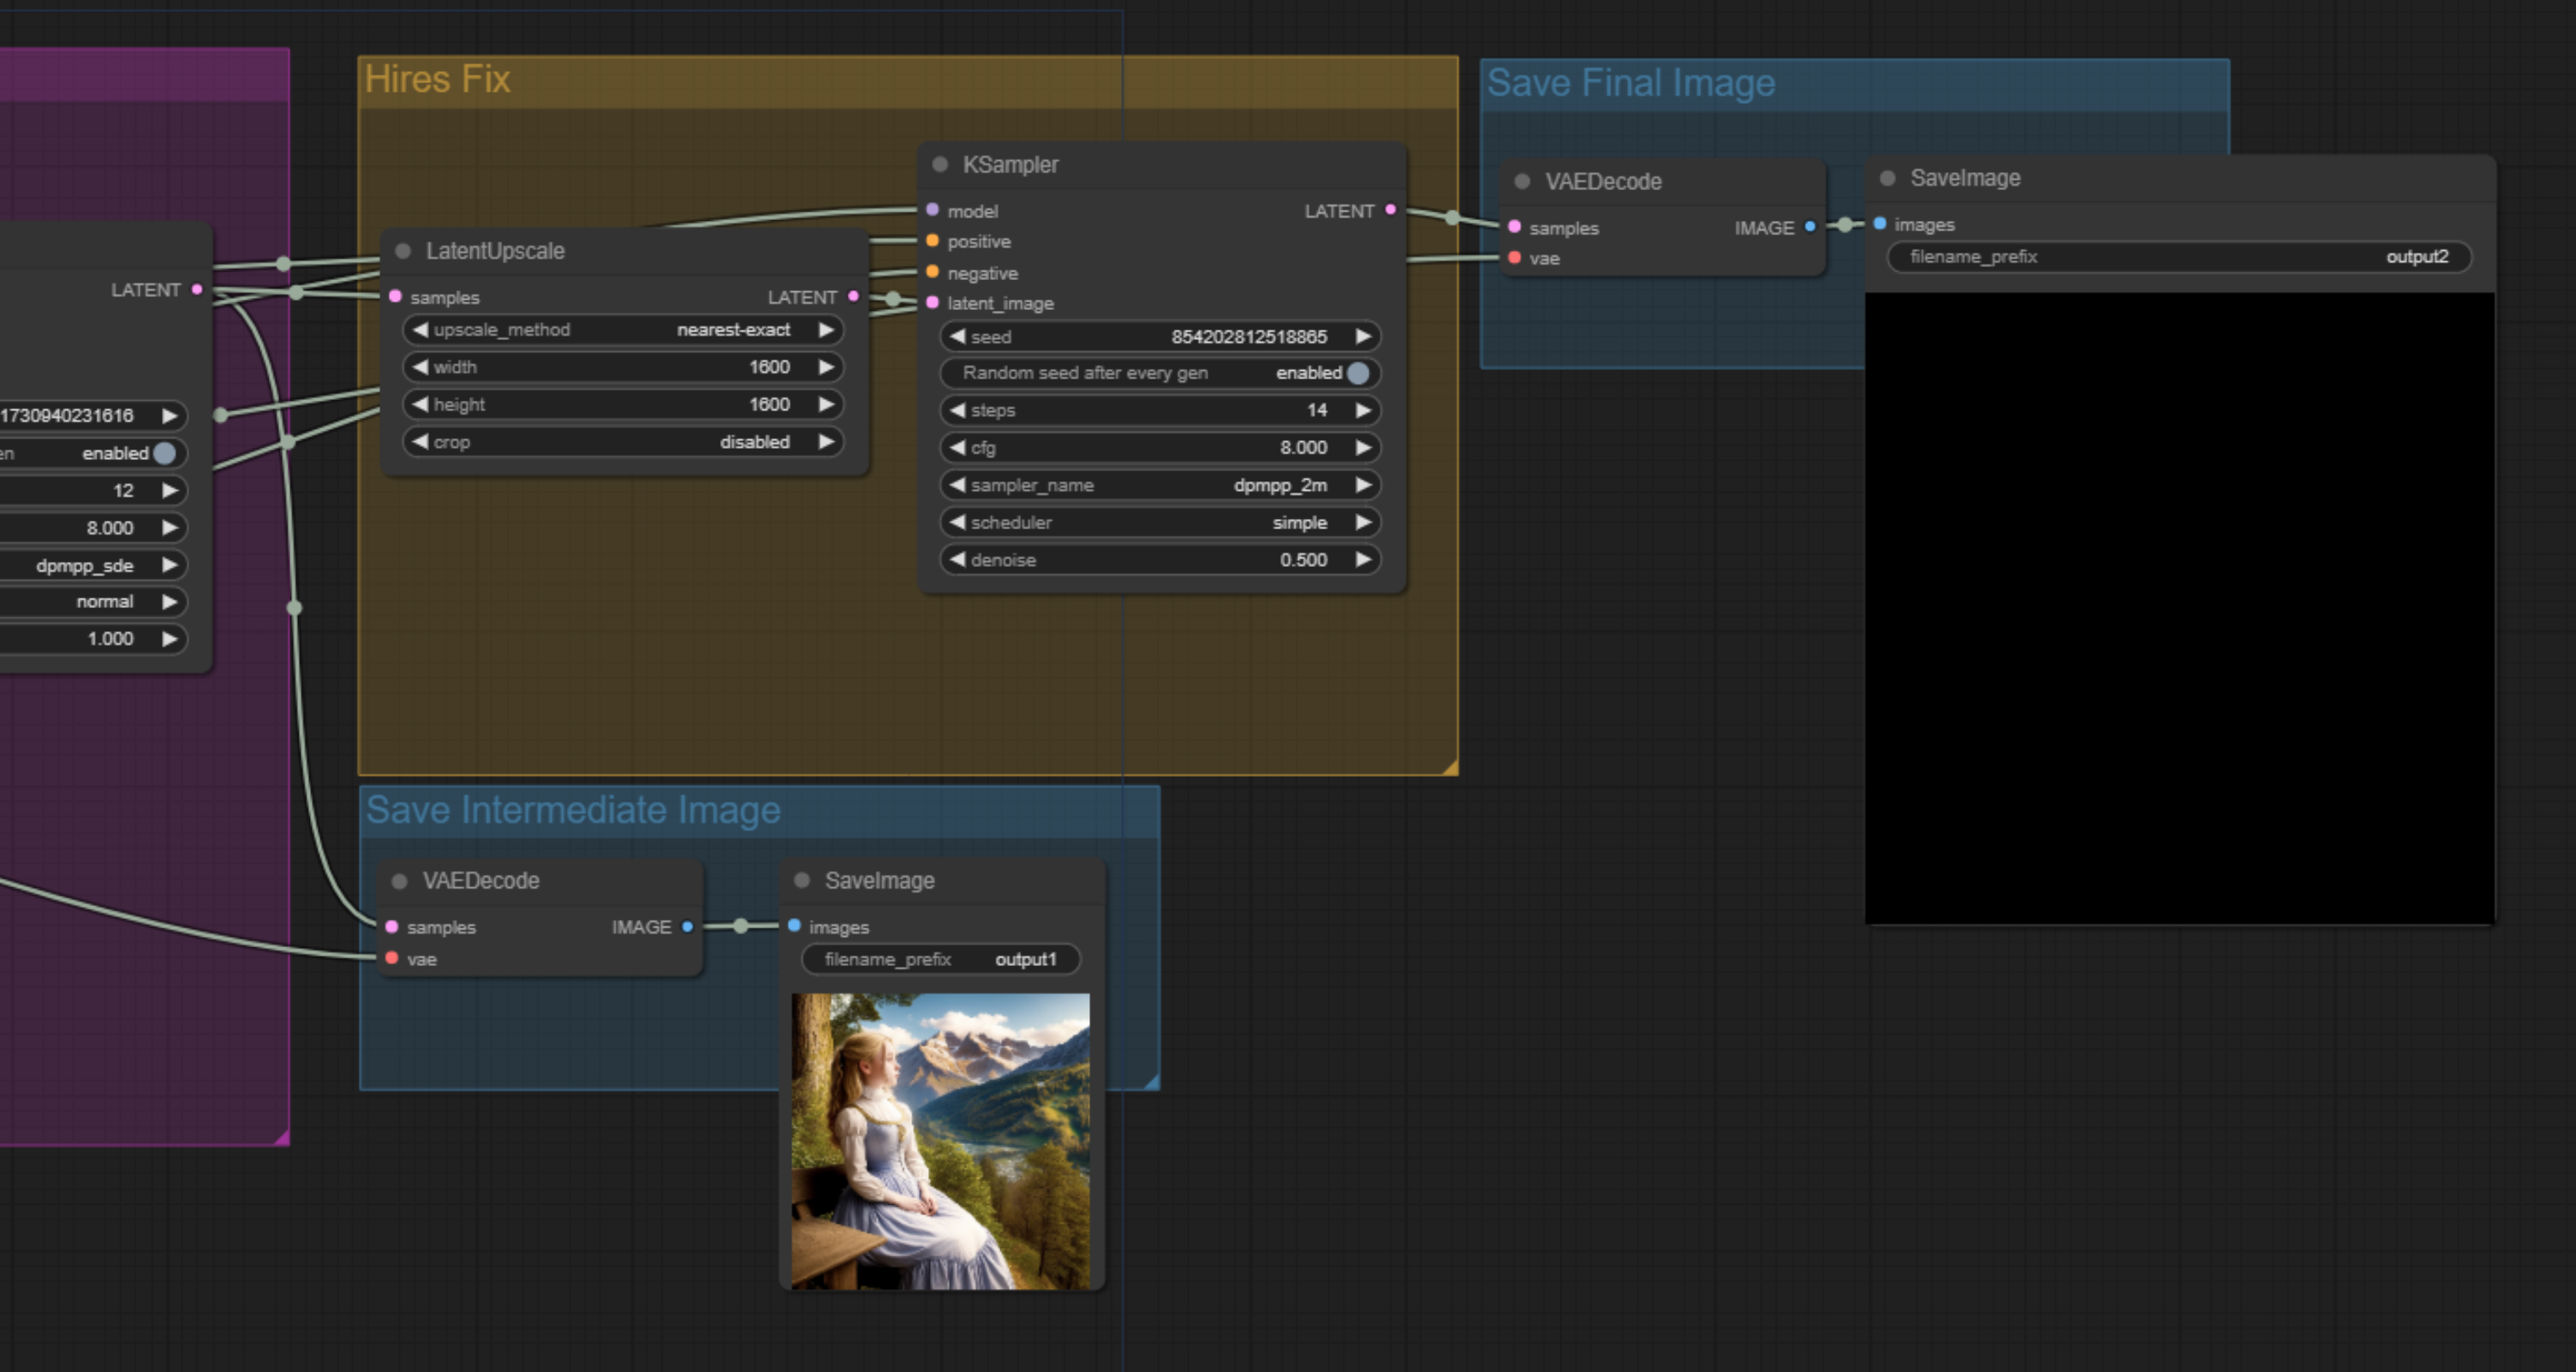The image size is (2576, 1372).
Task: Adjust the denoise value of 0.500
Action: [x=1160, y=560]
